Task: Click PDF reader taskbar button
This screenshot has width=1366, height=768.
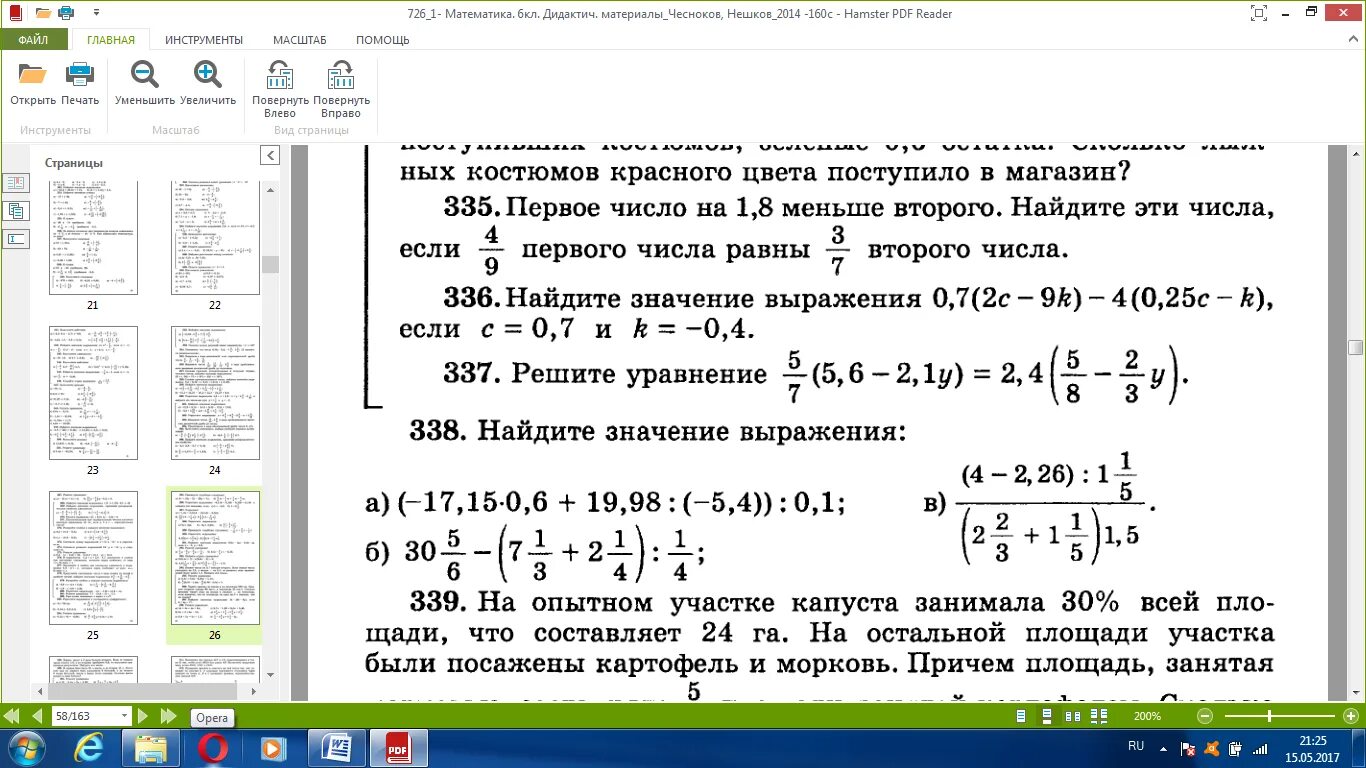Action: (399, 747)
